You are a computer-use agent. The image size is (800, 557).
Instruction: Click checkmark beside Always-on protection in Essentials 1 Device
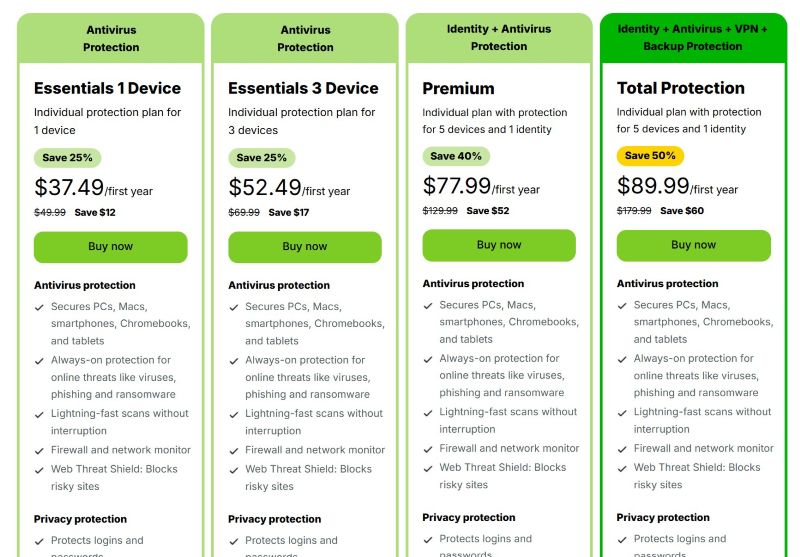pos(39,361)
